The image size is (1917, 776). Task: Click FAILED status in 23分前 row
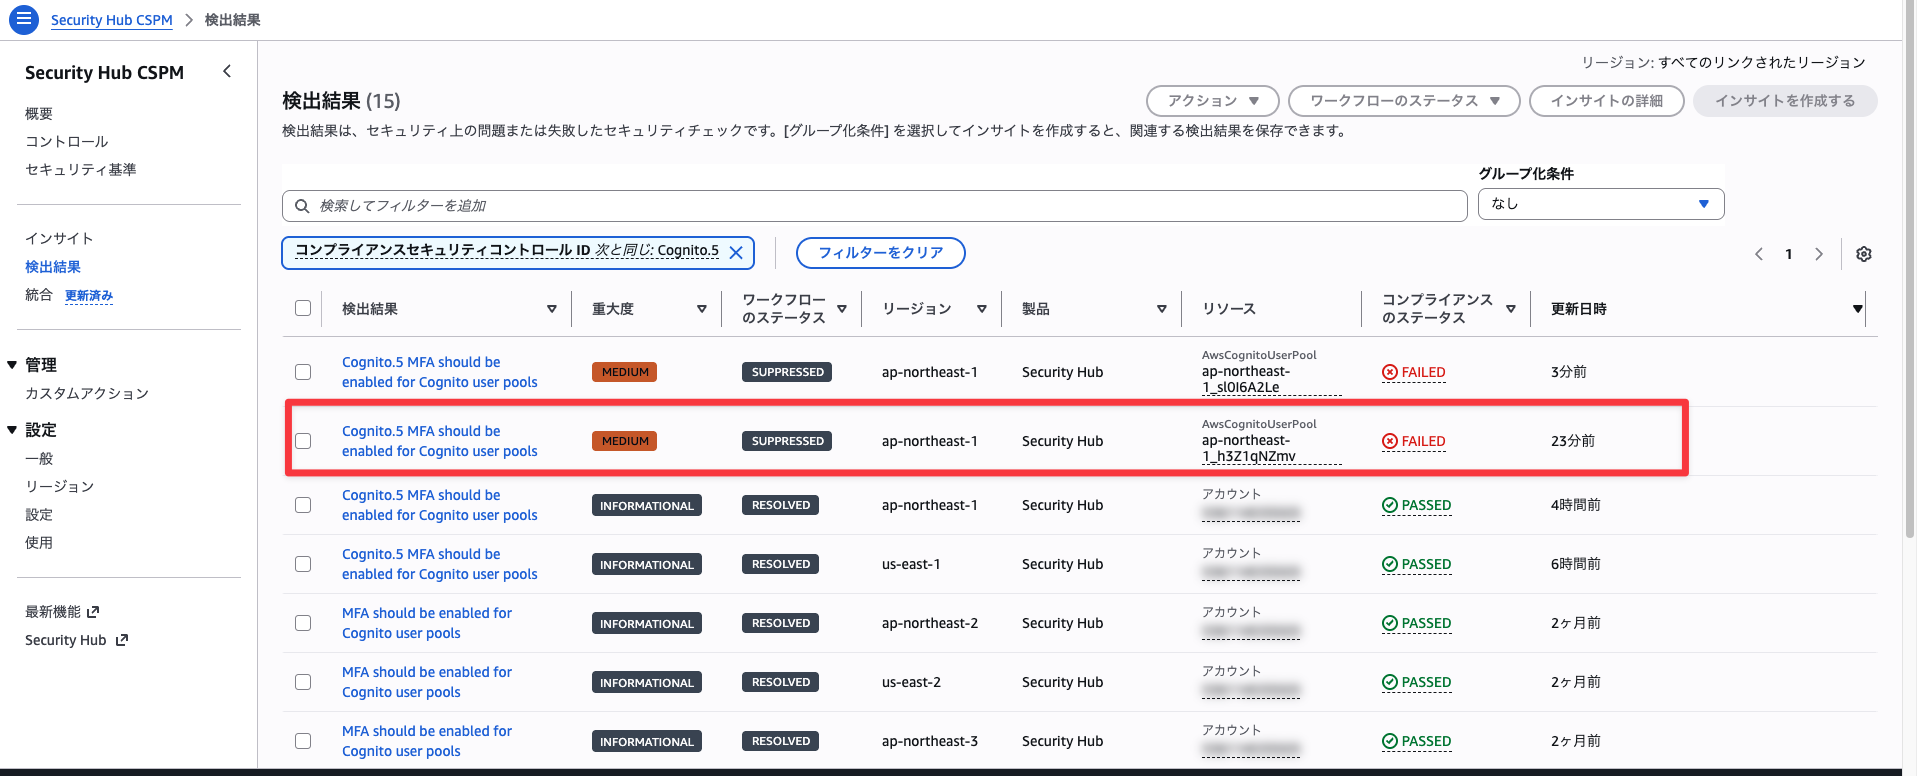point(1414,441)
